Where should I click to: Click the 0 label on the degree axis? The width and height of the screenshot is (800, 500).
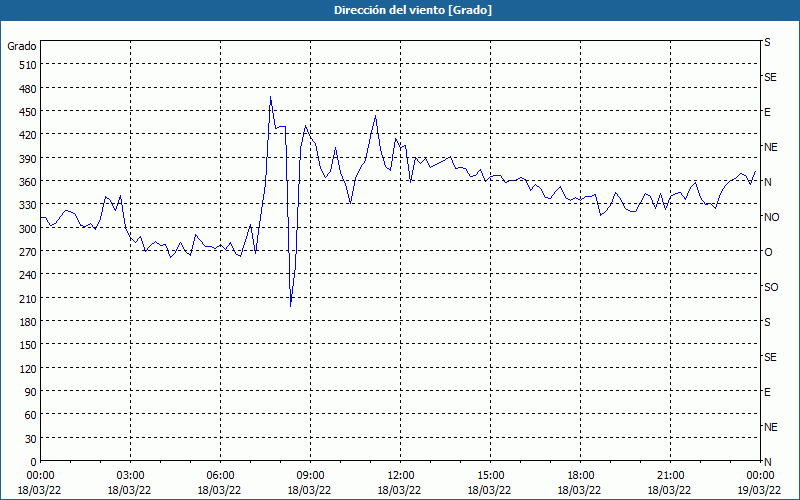pyautogui.click(x=34, y=462)
